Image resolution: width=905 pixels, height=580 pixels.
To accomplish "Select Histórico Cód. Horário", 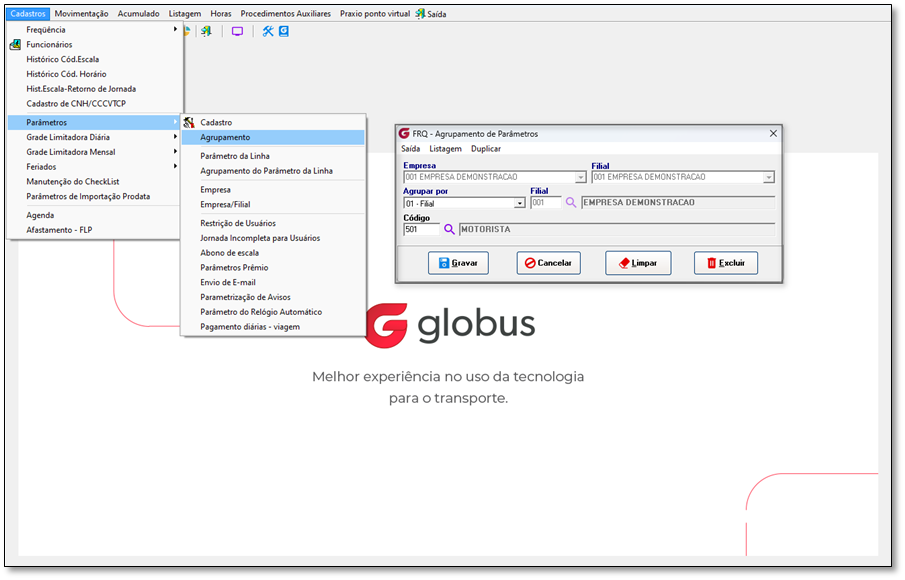I will (95, 74).
